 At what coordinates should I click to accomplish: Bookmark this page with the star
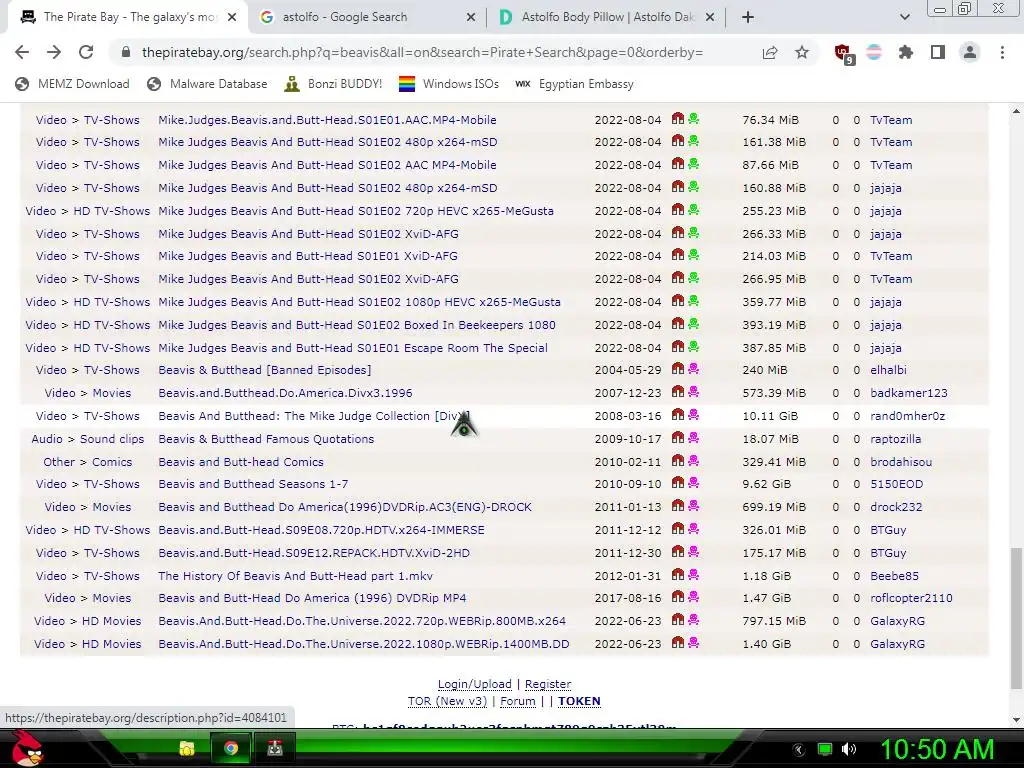pyautogui.click(x=802, y=52)
